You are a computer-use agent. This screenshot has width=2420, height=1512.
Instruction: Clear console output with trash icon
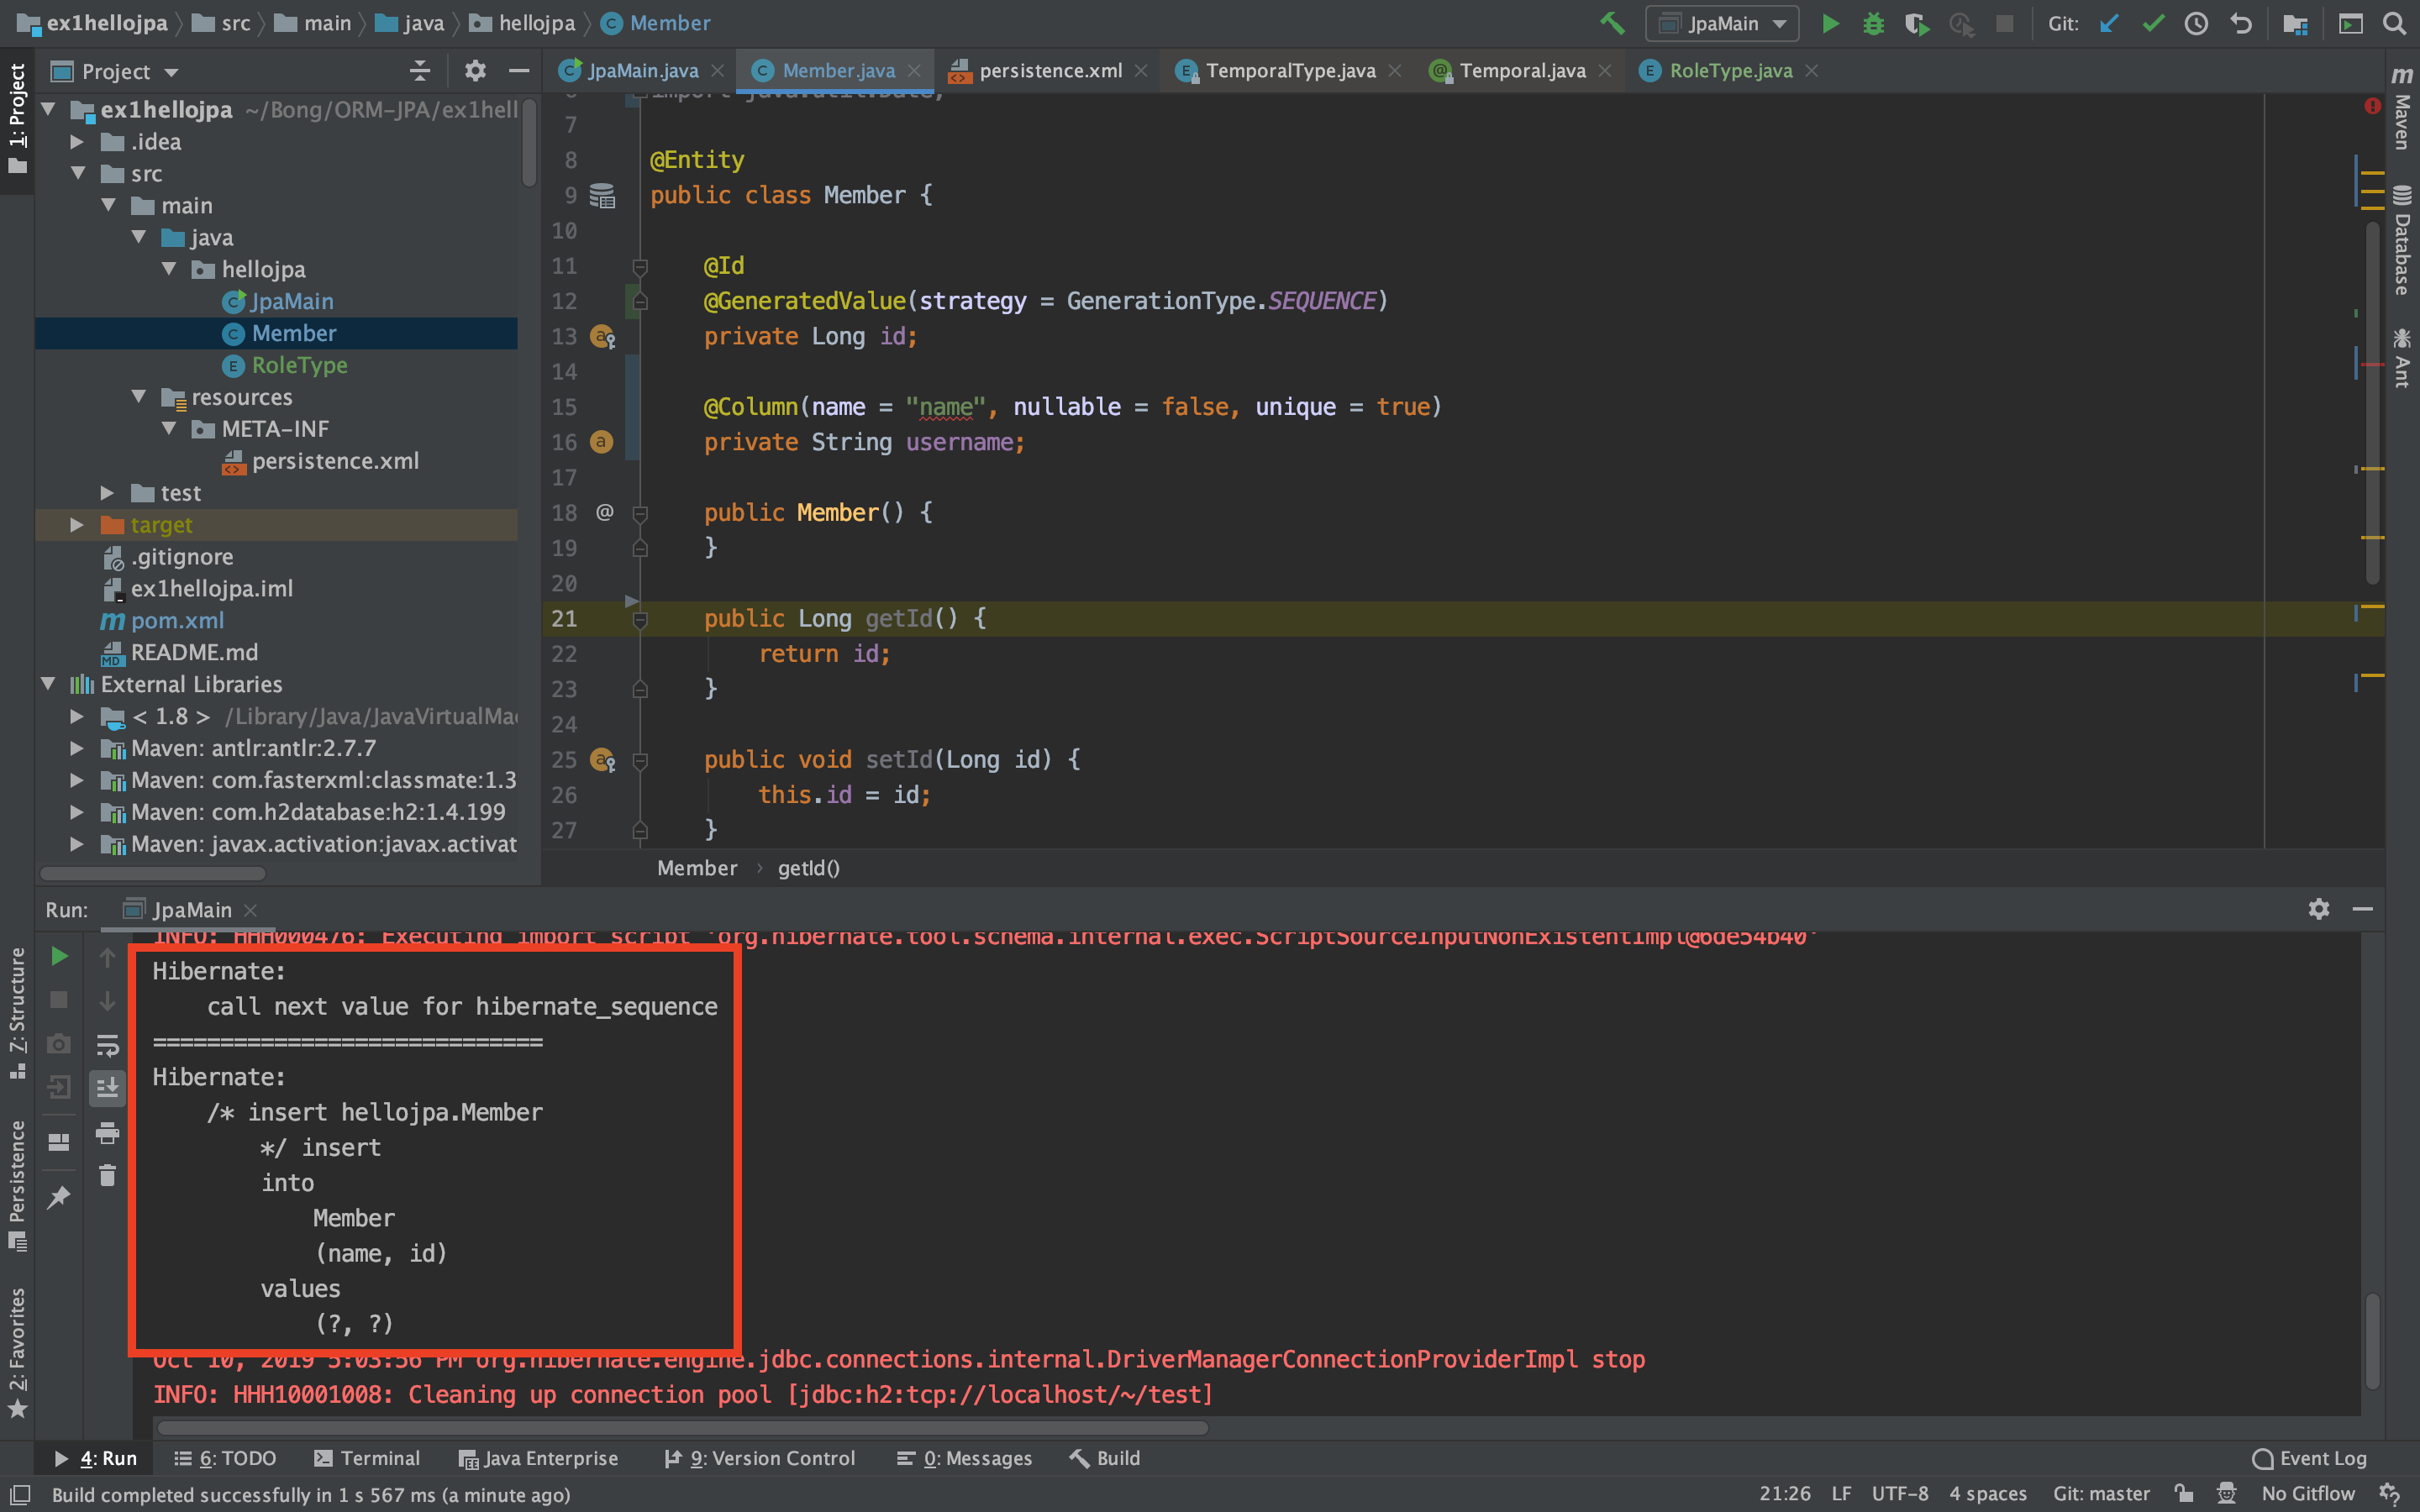[x=107, y=1176]
